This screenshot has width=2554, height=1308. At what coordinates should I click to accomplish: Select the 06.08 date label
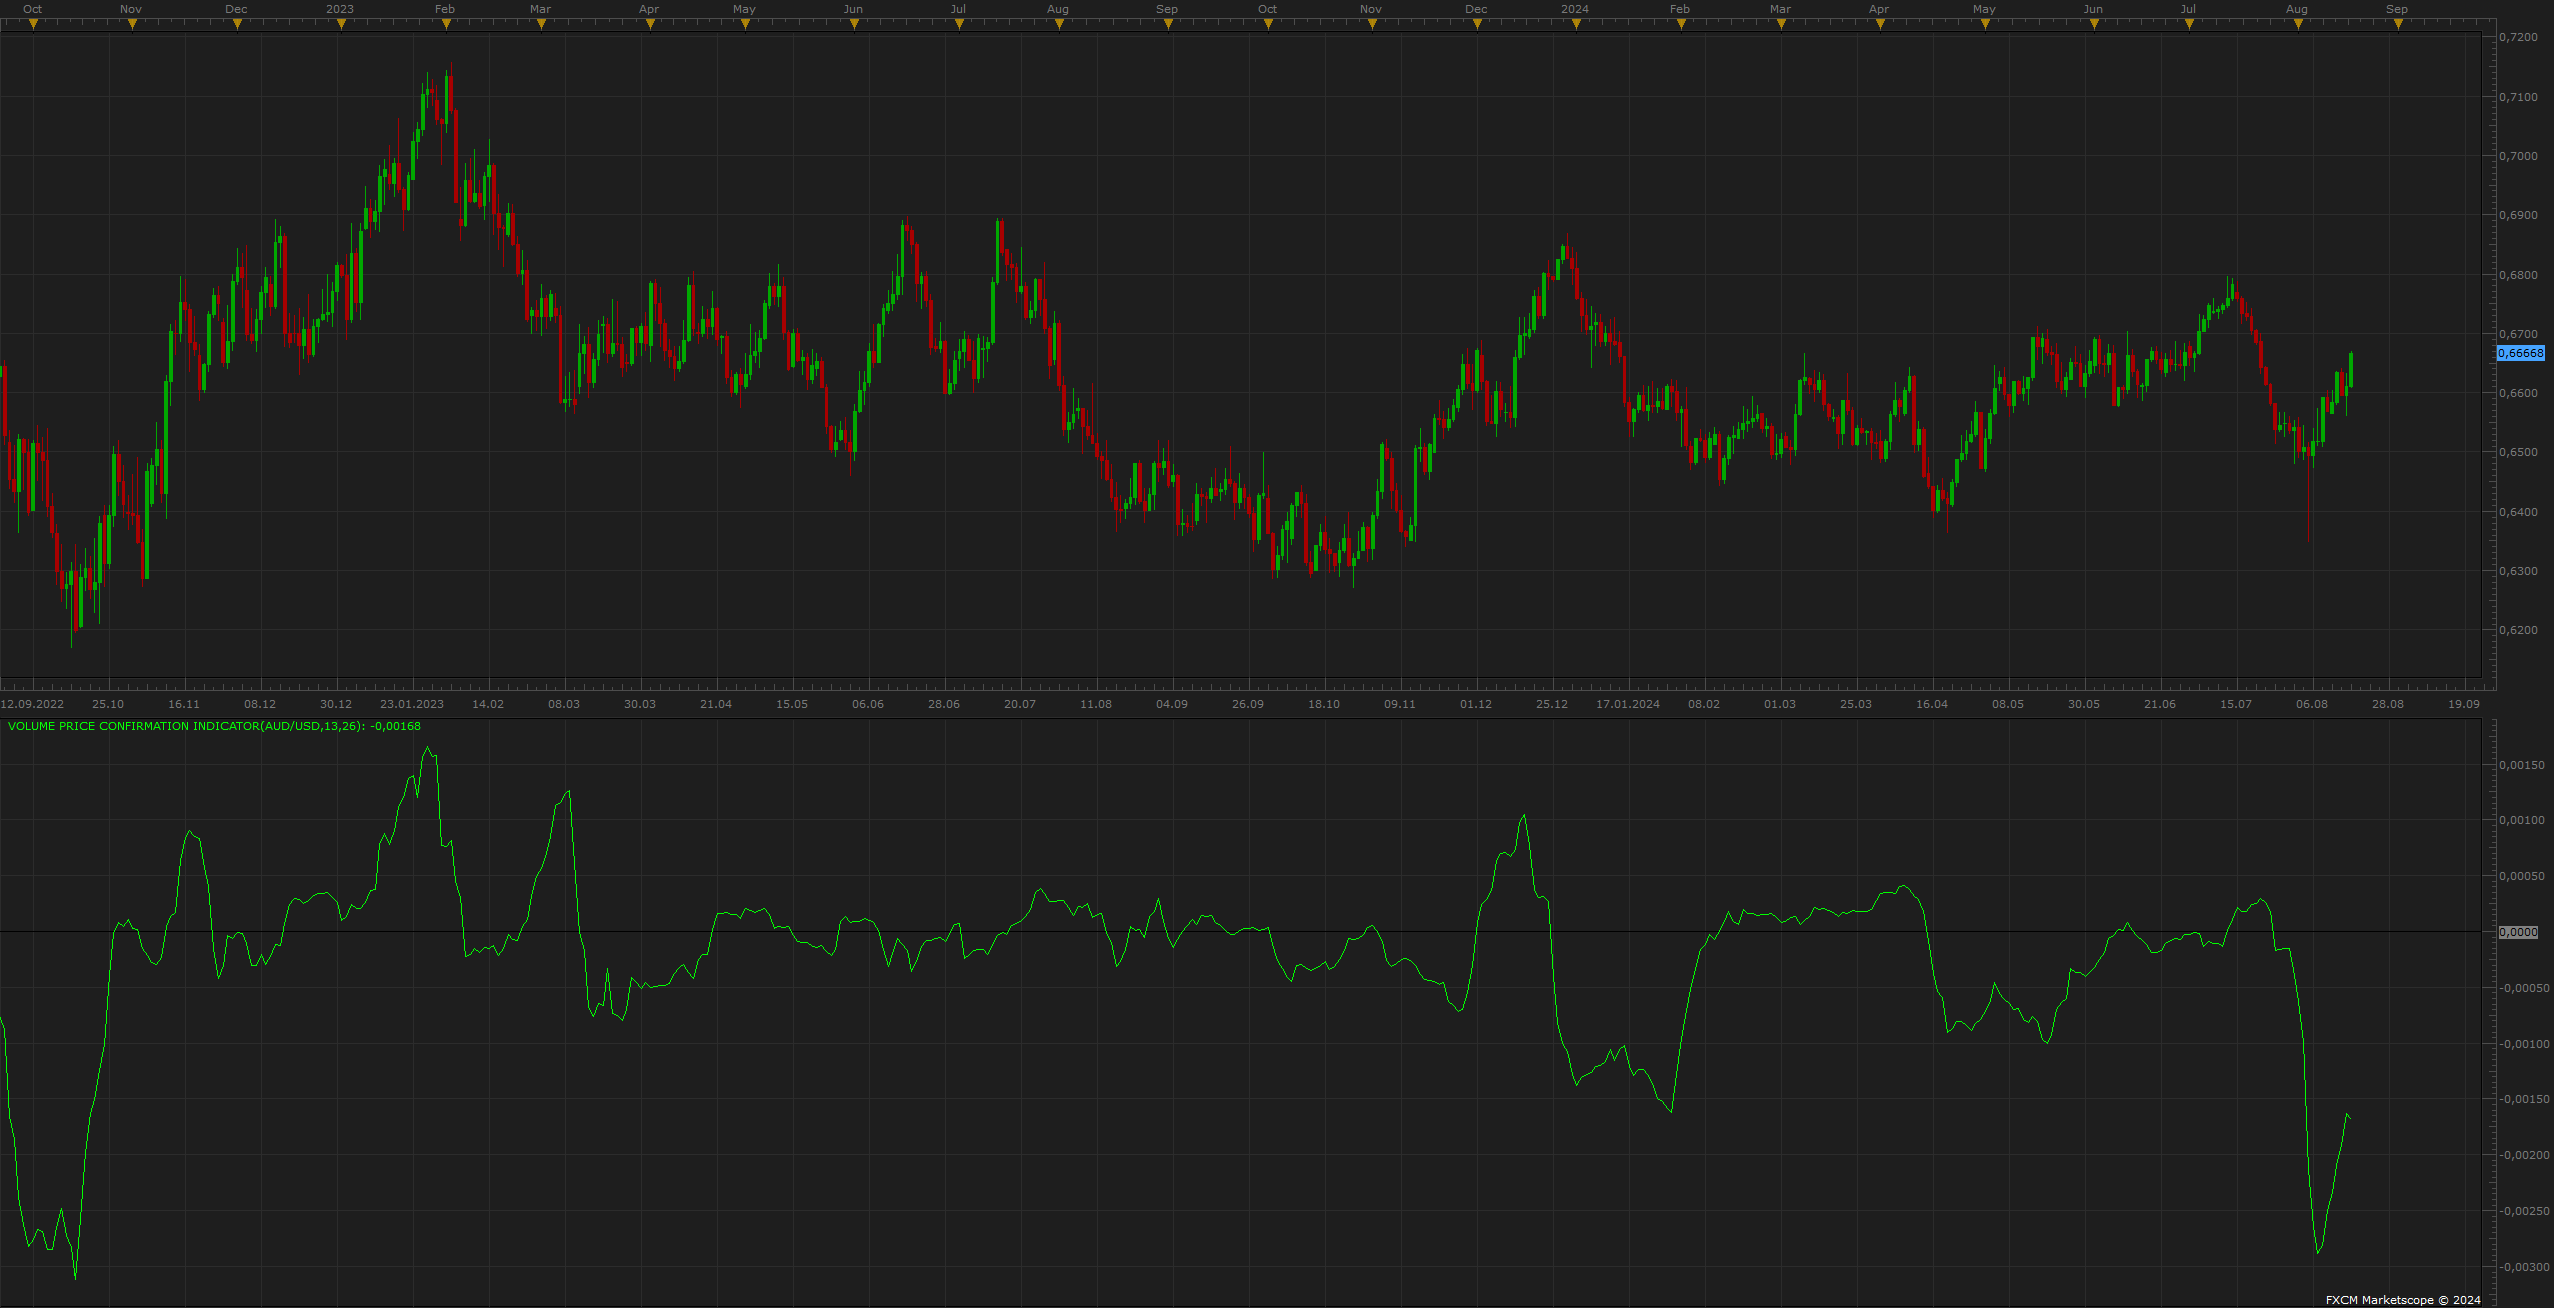2312,704
